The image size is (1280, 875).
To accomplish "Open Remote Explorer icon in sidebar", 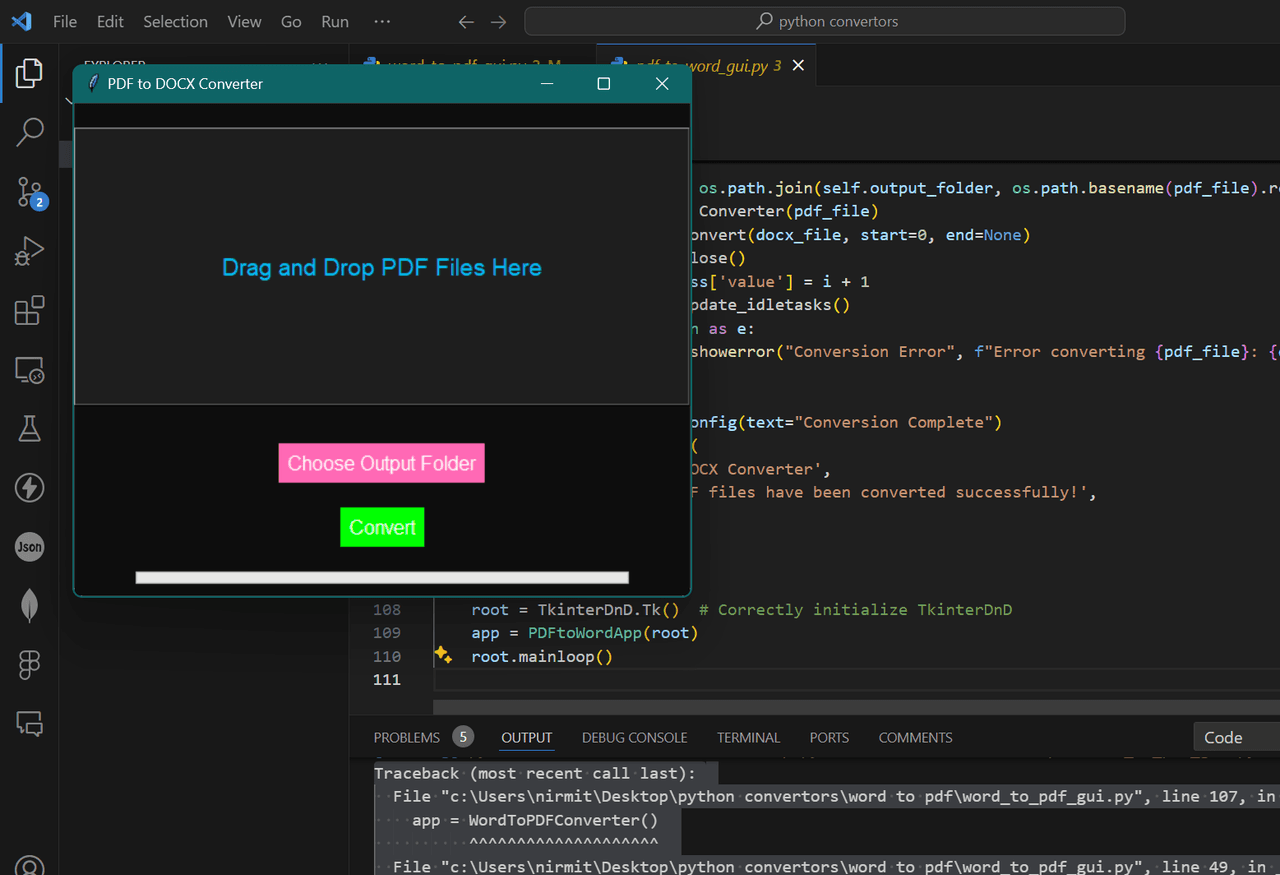I will pyautogui.click(x=29, y=371).
